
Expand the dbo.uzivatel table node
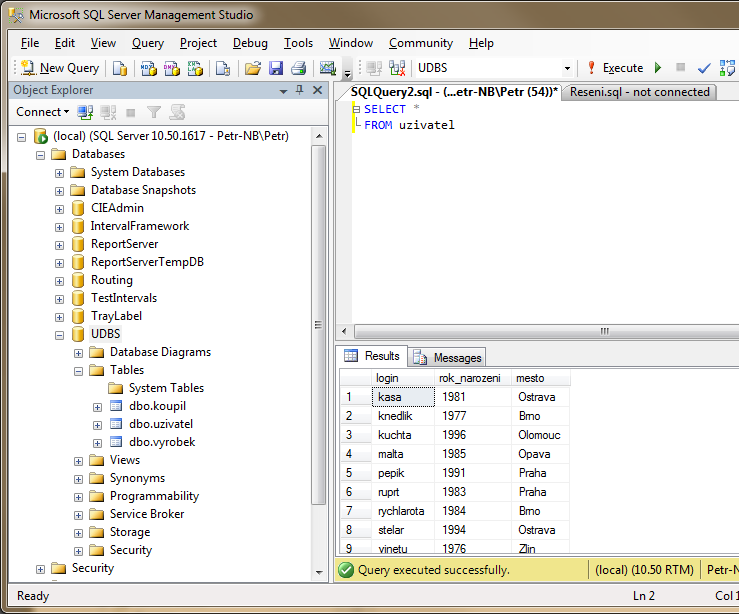click(98, 425)
